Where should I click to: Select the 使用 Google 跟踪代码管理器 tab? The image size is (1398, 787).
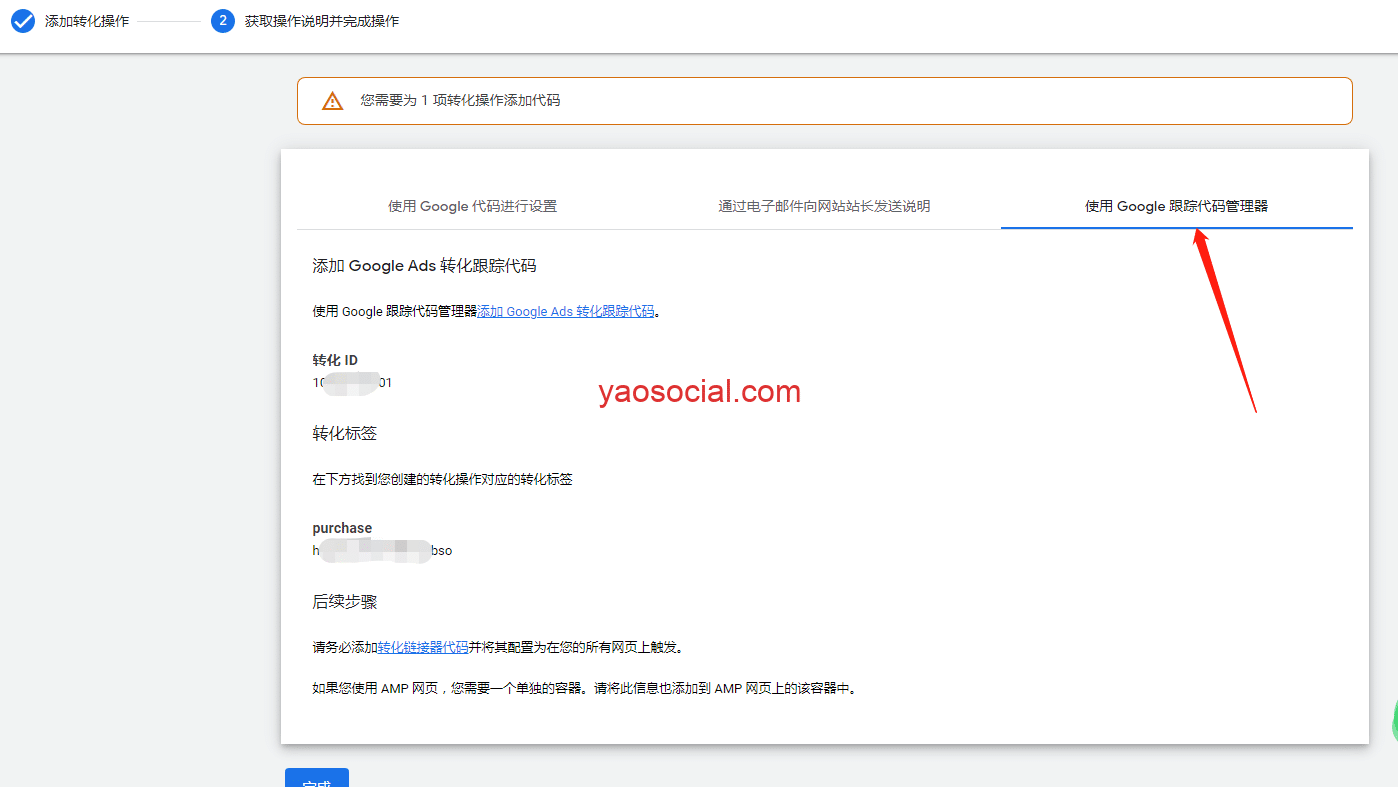point(1176,206)
